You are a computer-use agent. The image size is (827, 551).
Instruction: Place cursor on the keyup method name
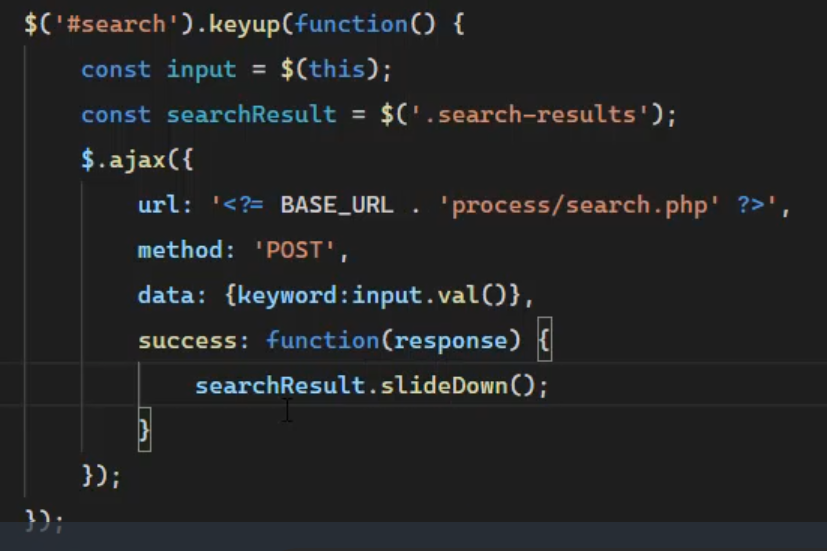click(244, 25)
